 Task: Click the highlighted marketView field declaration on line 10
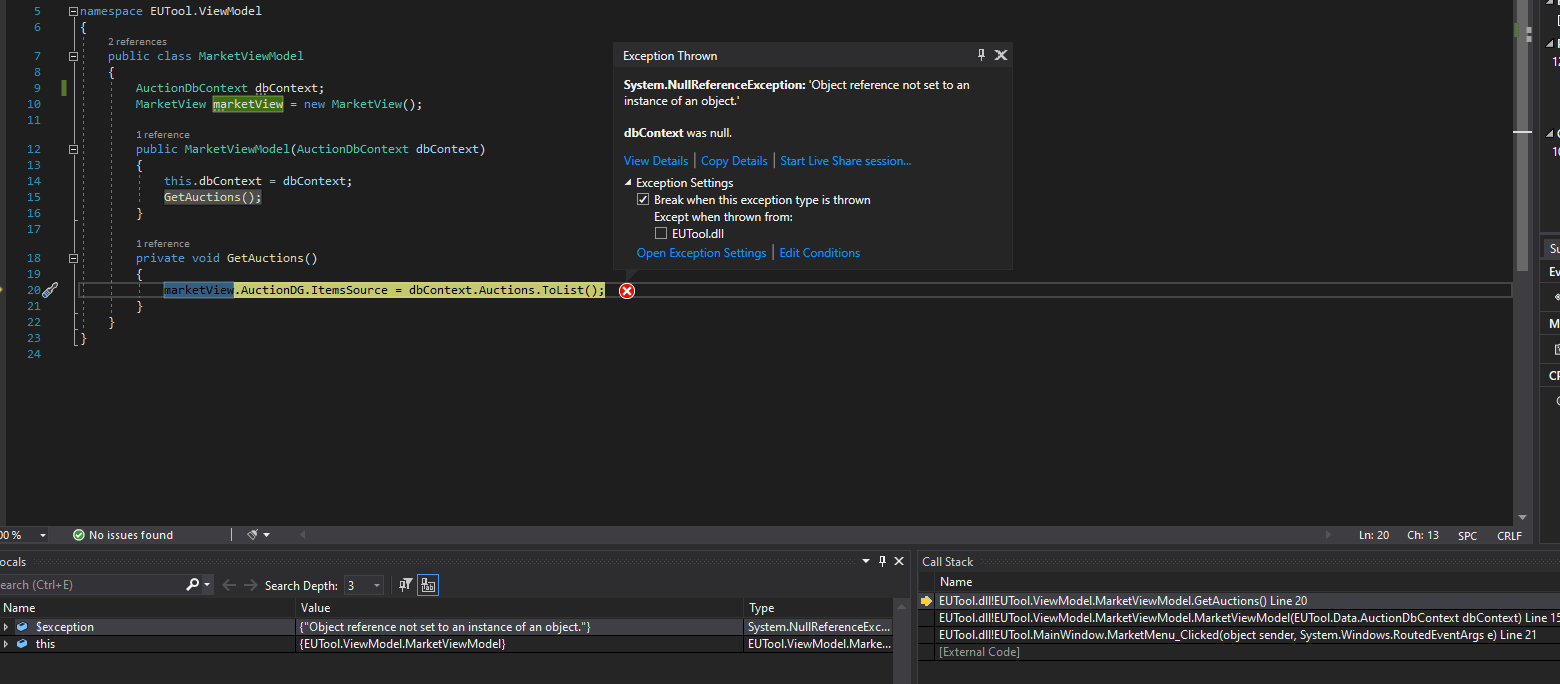point(248,104)
